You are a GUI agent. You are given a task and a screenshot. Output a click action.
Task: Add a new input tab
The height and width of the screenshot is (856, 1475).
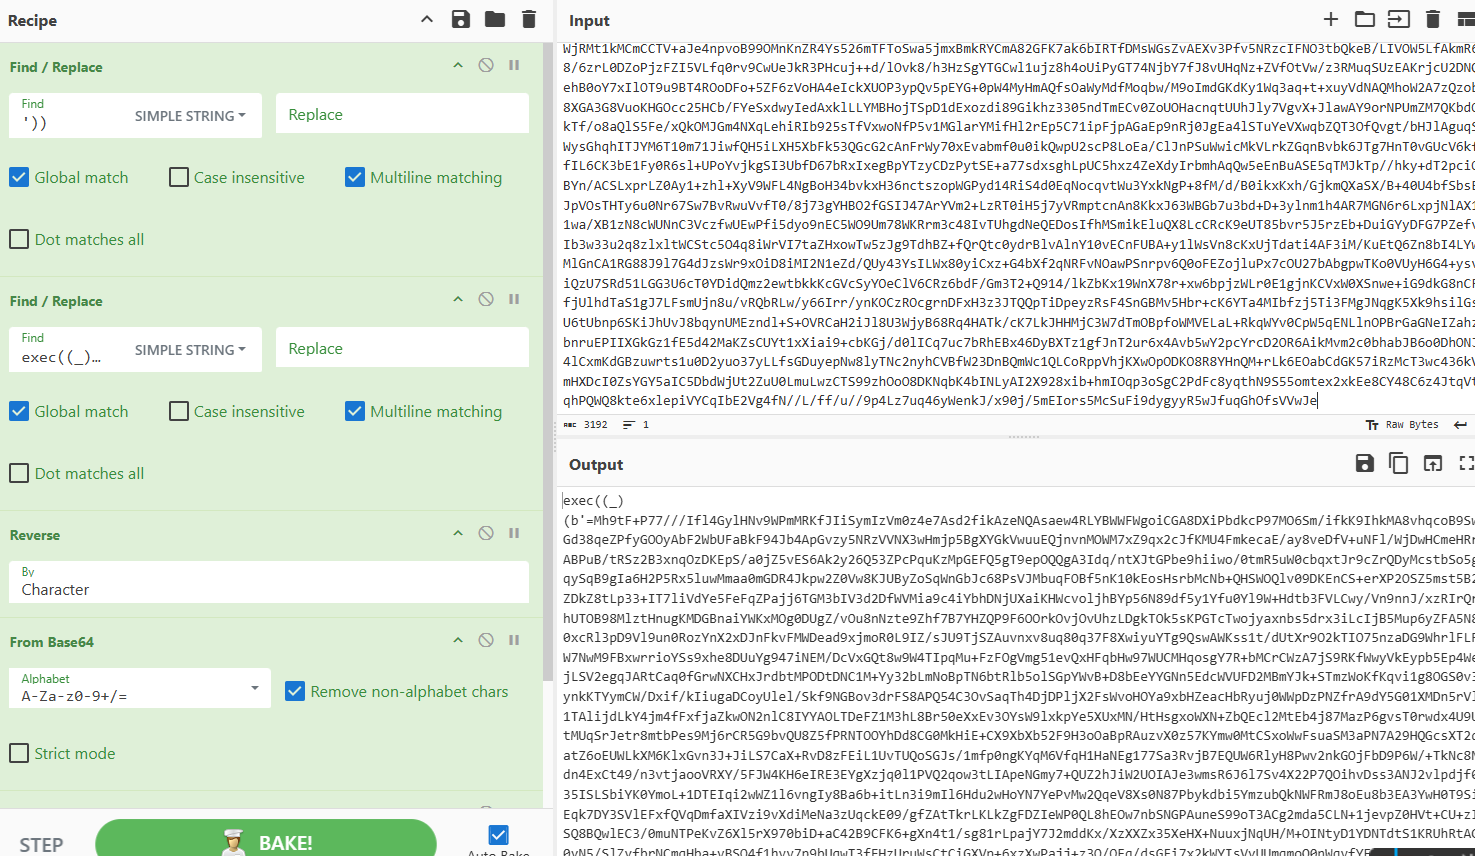[1330, 19]
